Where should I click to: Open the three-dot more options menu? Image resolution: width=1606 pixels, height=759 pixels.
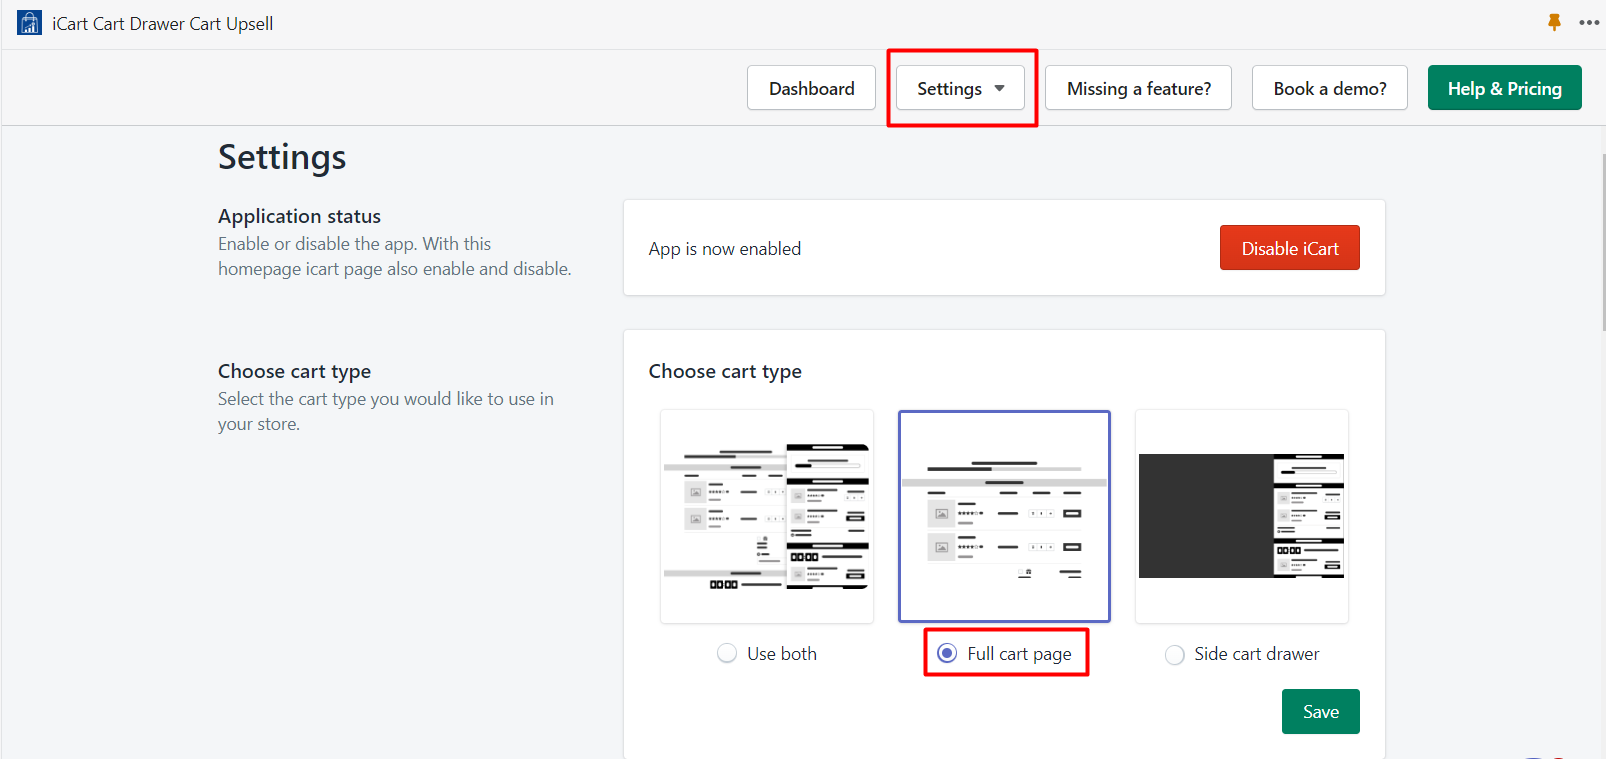point(1588,22)
